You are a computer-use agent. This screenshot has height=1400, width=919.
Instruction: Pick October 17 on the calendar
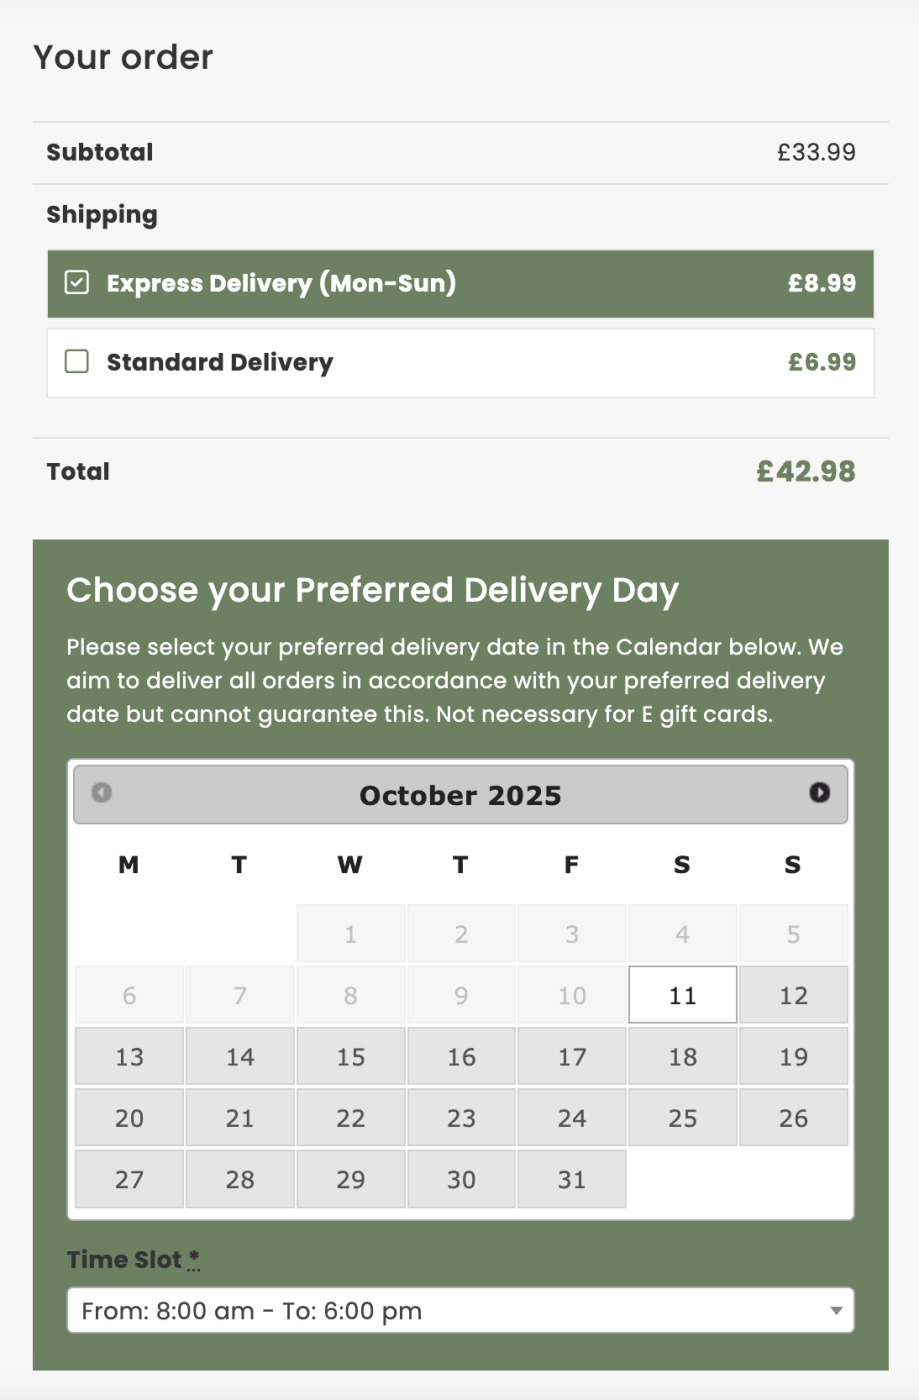click(571, 1057)
